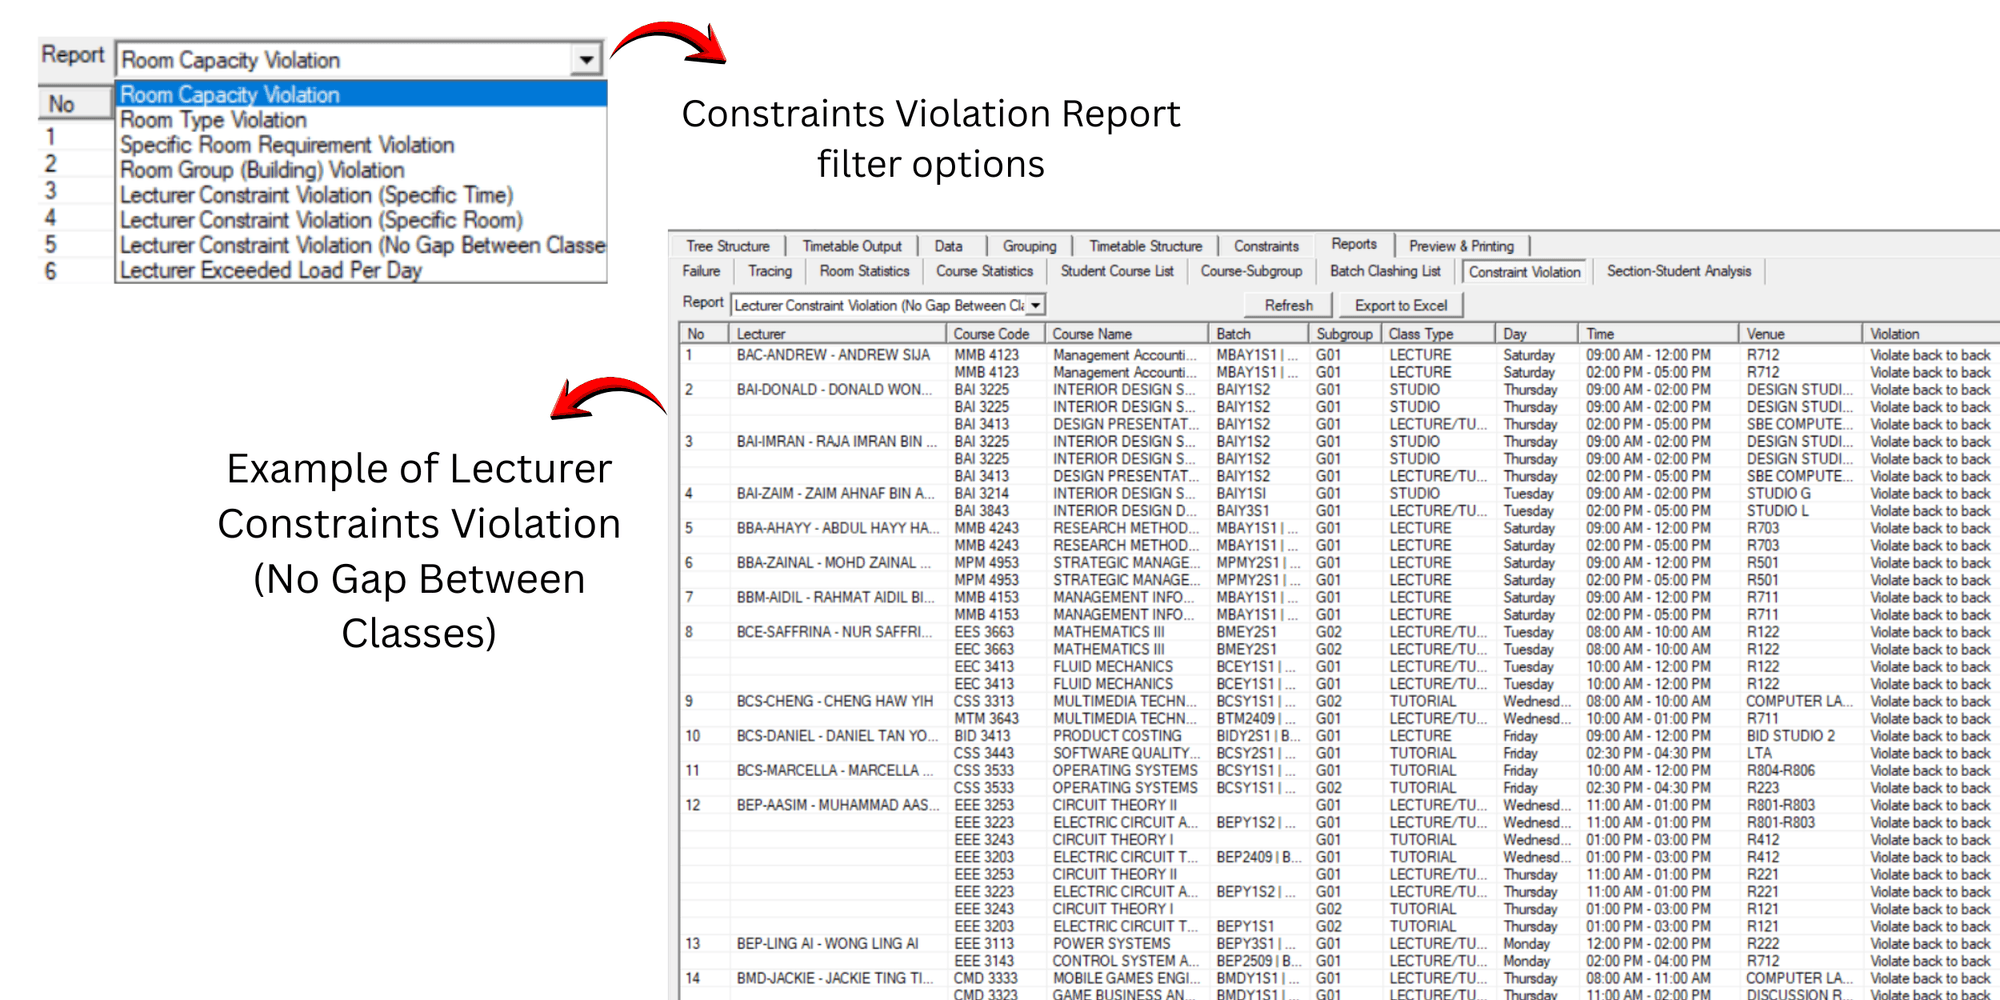Screen dimensions: 2000x1000
Task: Select the Constraint Violation sub-tab
Action: (x=1524, y=272)
